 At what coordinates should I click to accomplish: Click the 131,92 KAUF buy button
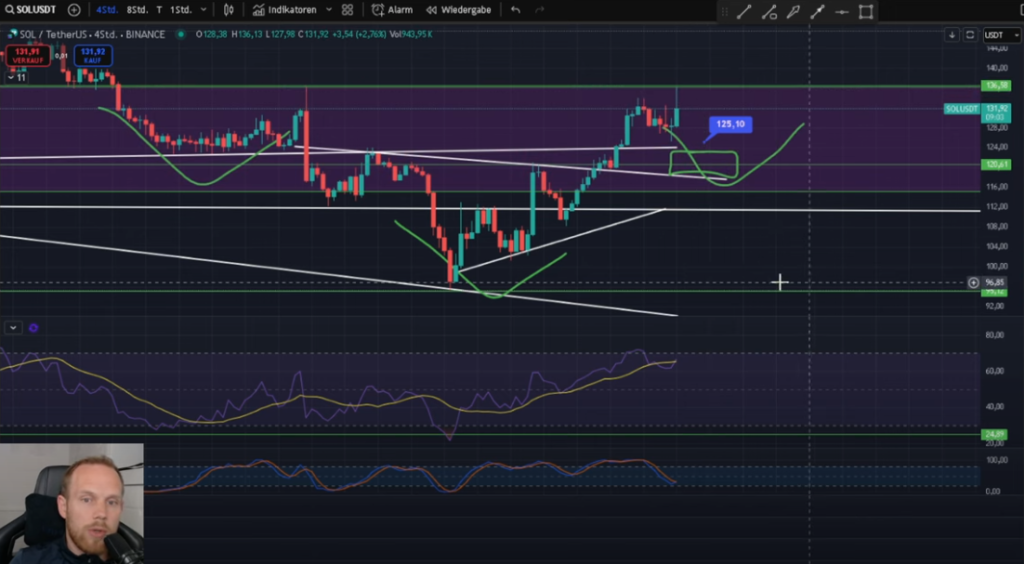(93, 55)
